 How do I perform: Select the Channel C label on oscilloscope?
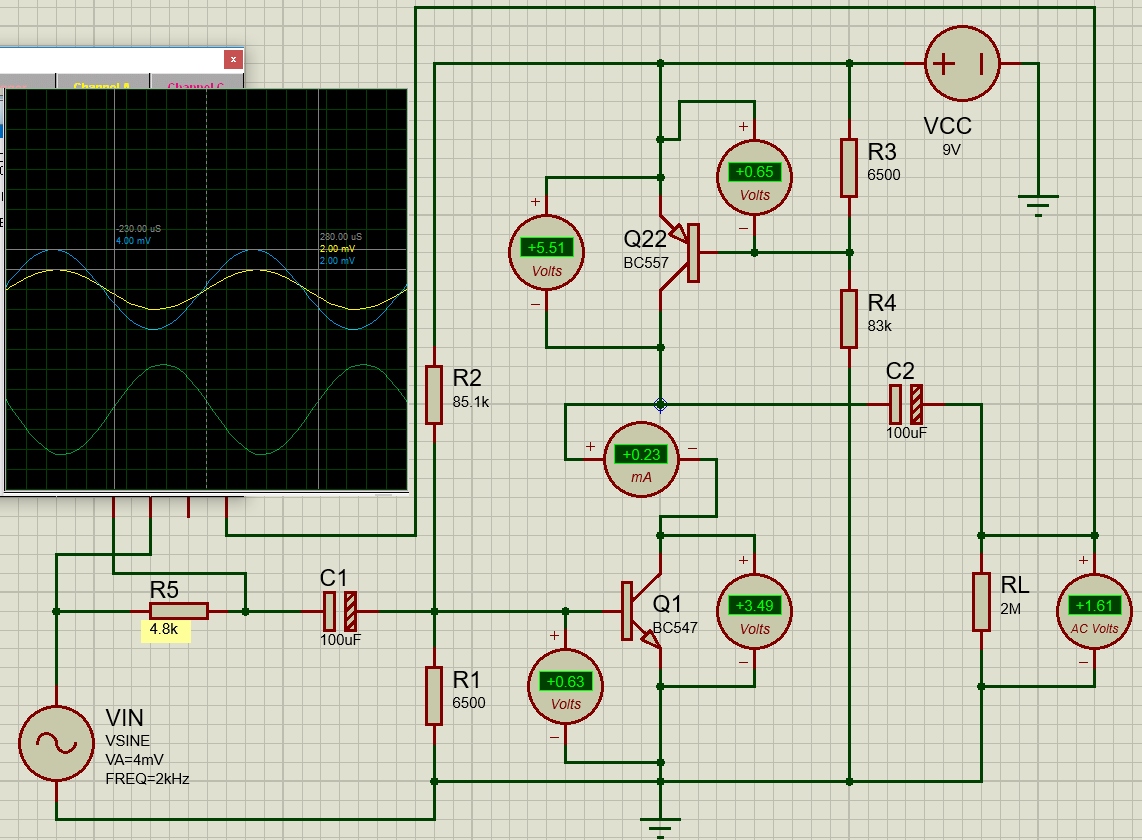click(x=195, y=85)
